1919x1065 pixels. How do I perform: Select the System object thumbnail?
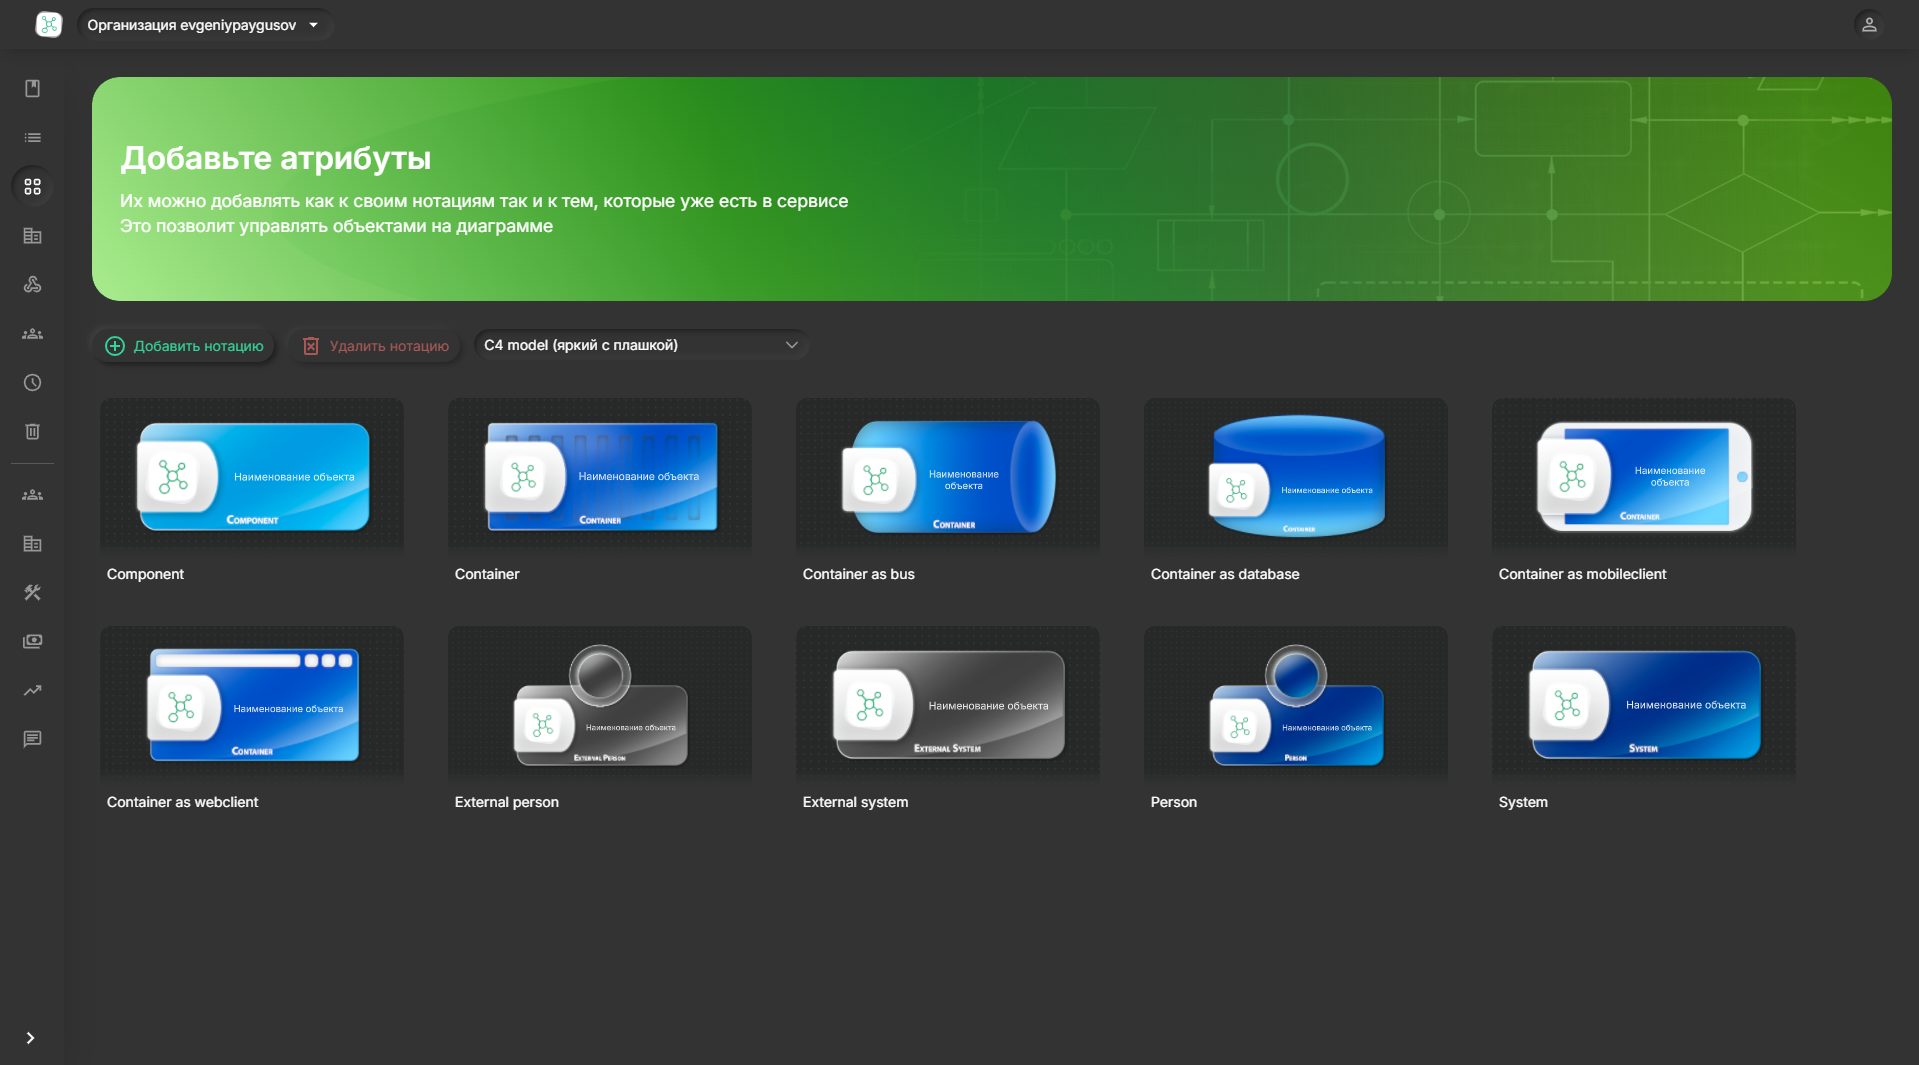1643,704
